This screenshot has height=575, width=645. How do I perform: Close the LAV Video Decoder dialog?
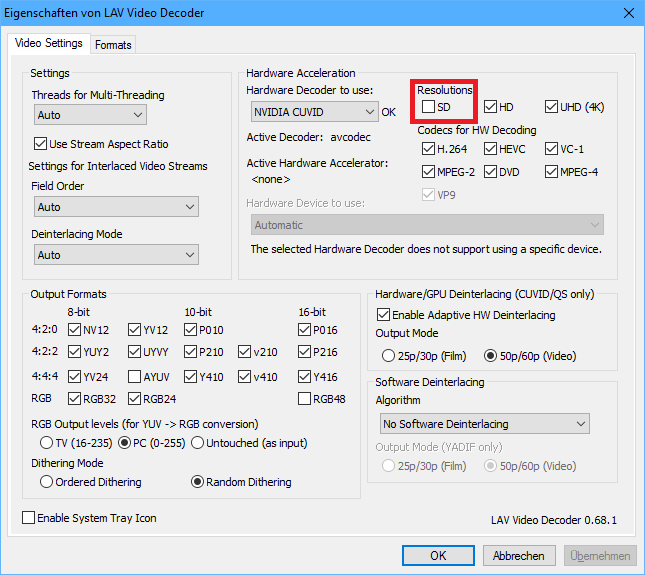tap(629, 13)
